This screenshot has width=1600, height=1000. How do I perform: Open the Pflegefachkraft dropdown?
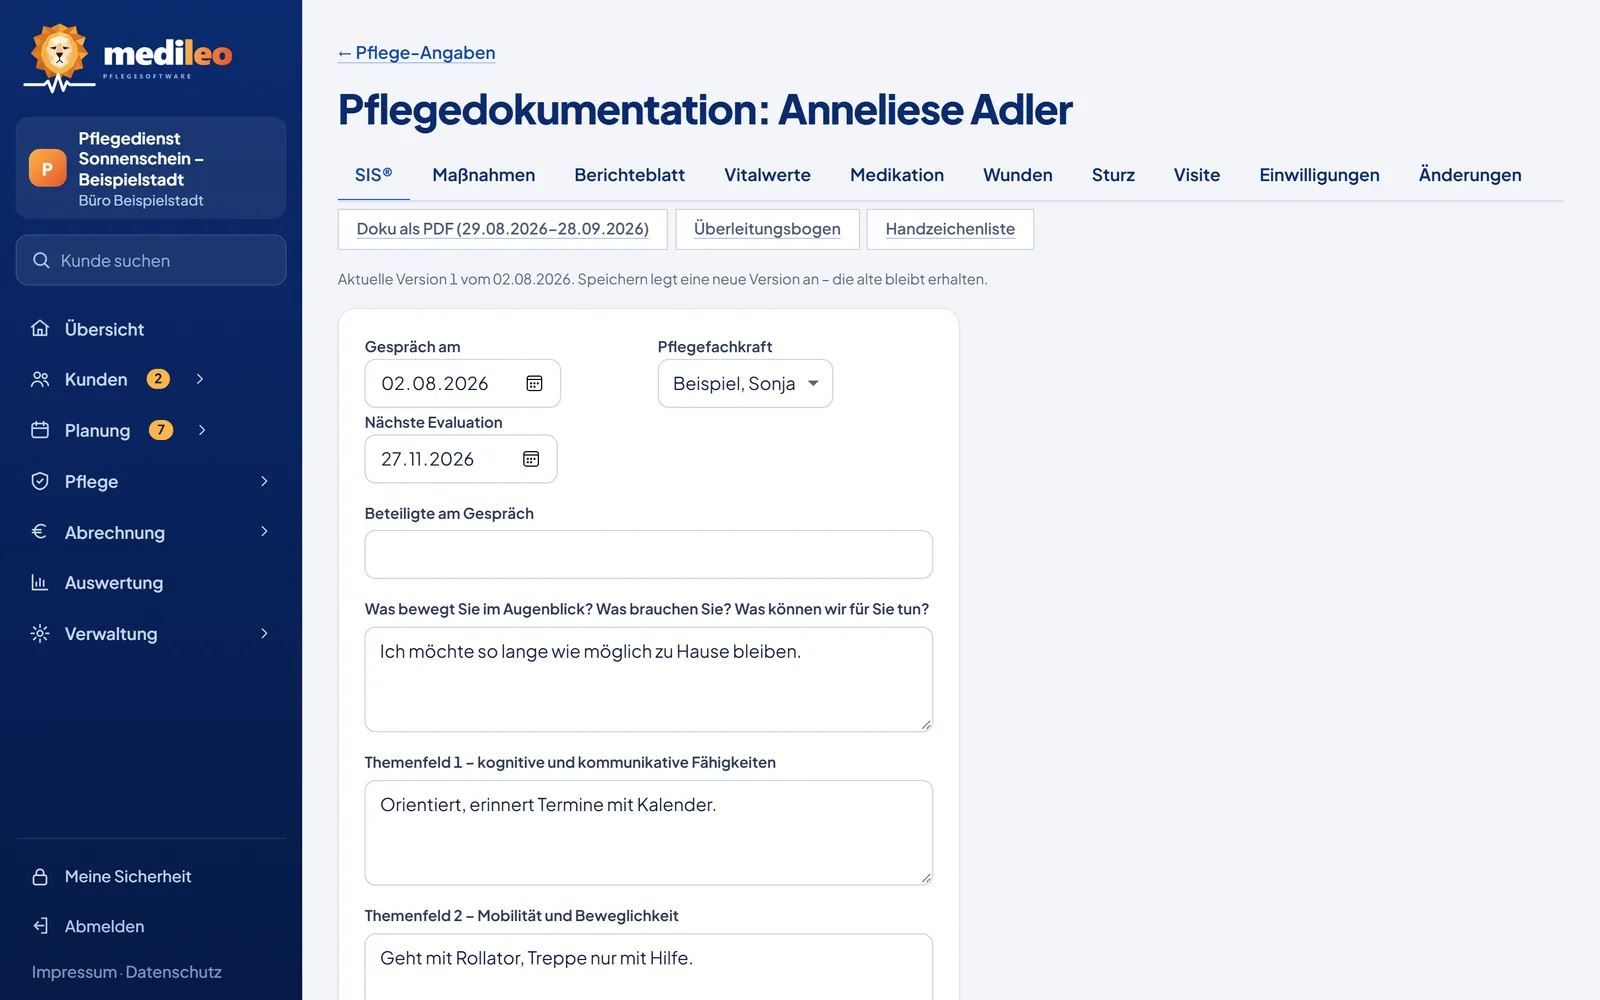pos(745,383)
